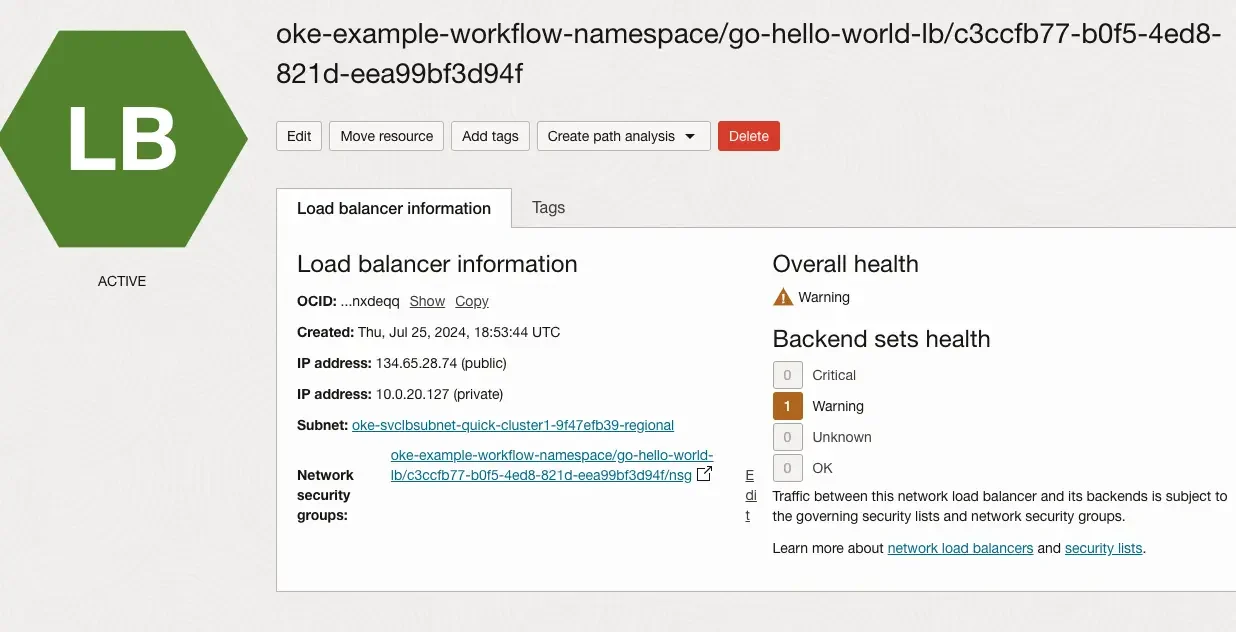This screenshot has width=1236, height=632.
Task: Click the private IP address 10.0.20.127
Action: pyautogui.click(x=413, y=394)
